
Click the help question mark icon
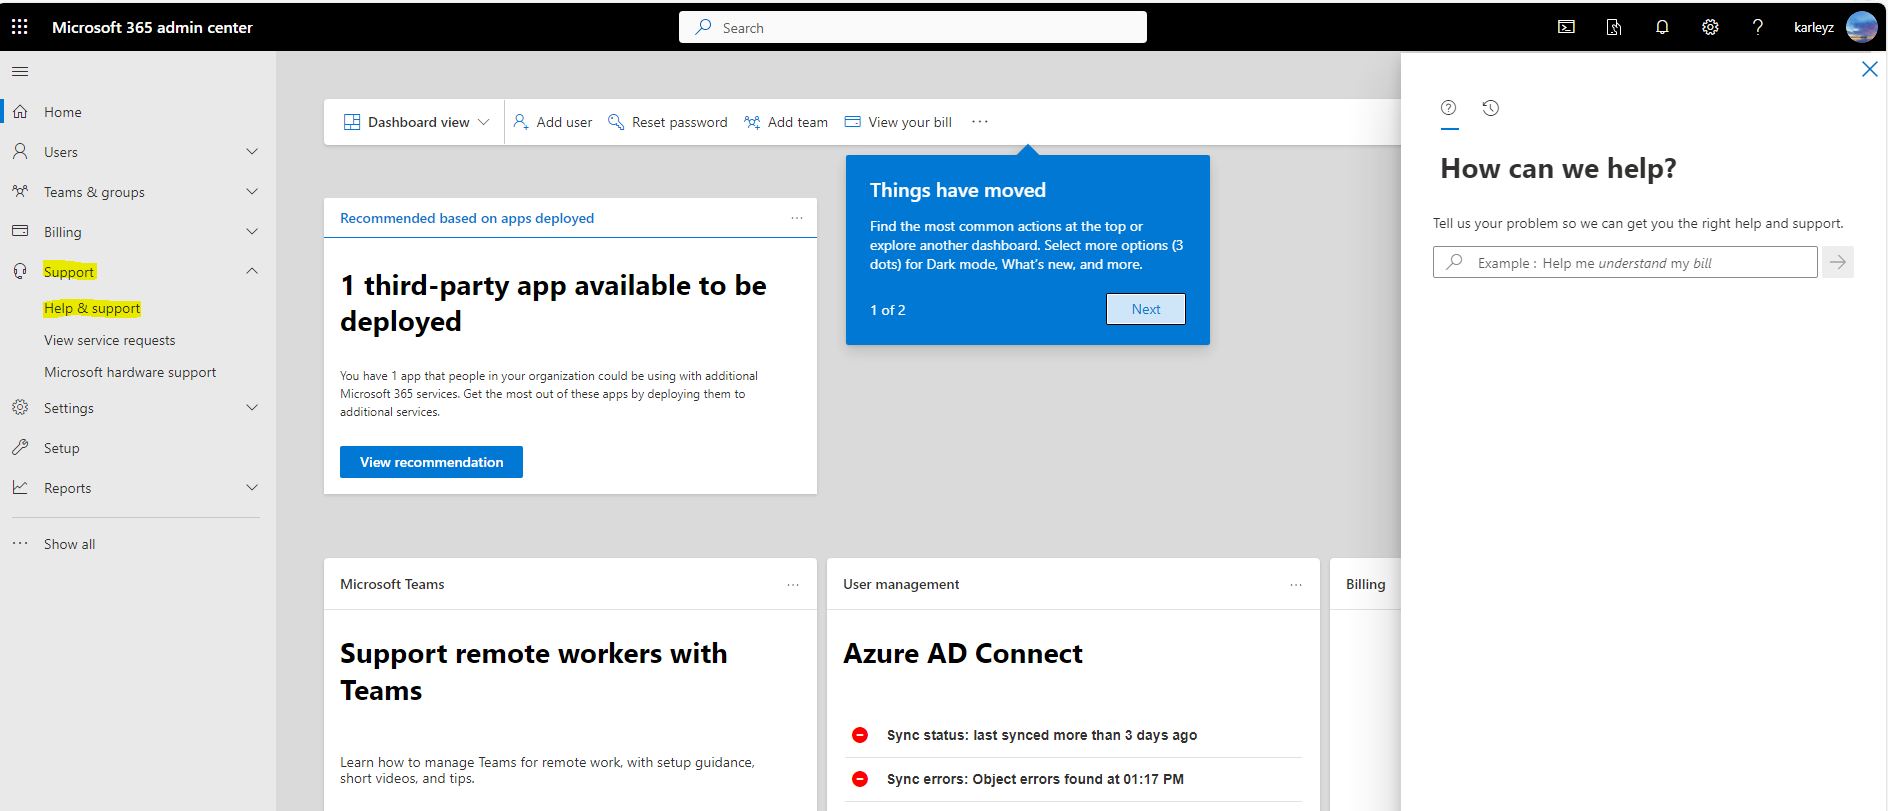tap(1758, 27)
